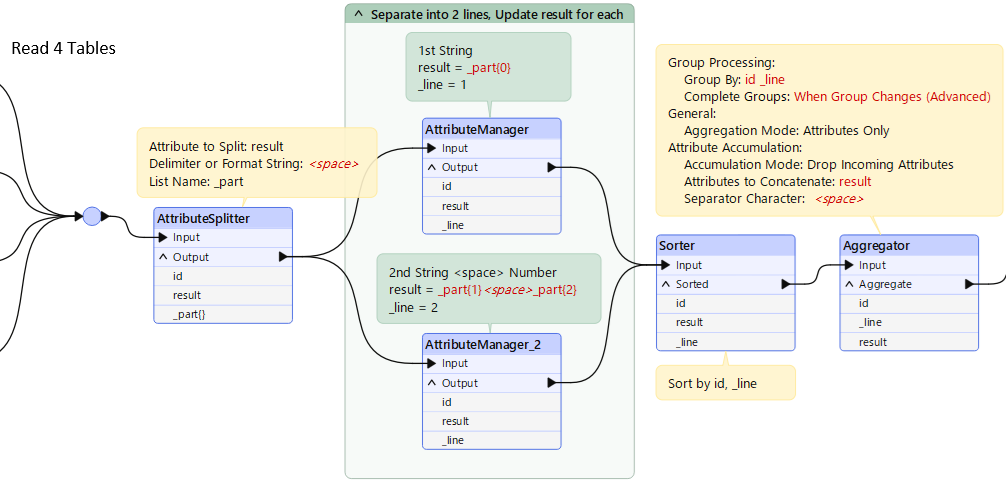
Task: Click the _line attribute in Aggregator
Action: coord(909,322)
